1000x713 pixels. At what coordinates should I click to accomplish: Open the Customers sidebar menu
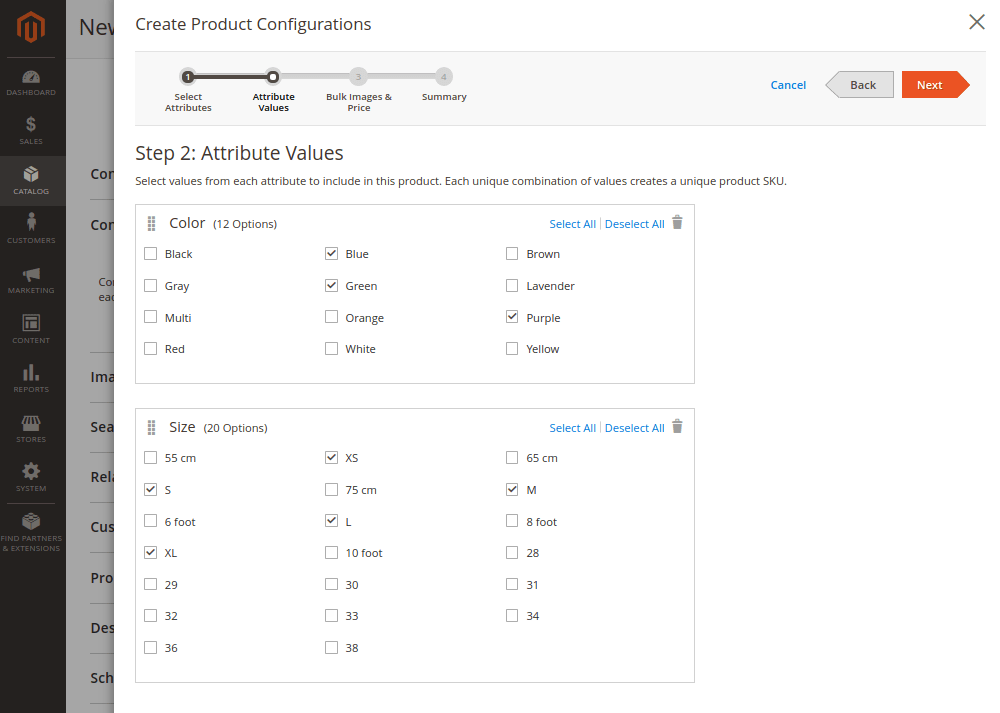tap(31, 229)
